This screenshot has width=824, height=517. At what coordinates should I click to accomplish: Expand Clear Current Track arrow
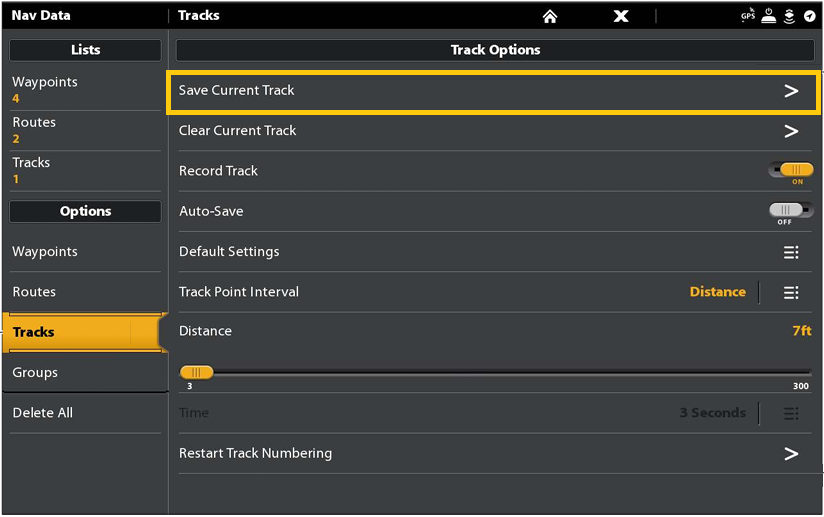coord(791,131)
